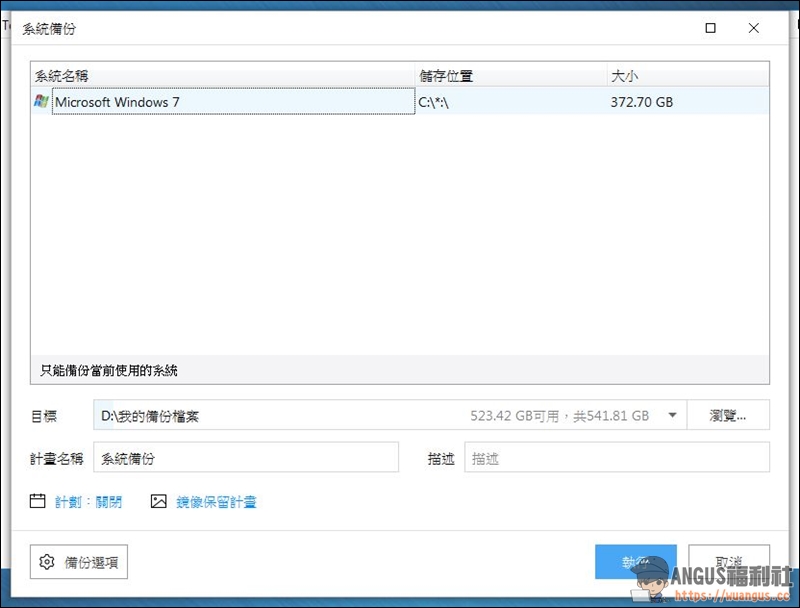Screen dimensions: 800x608
Task: Click the D:\我的備份檔案 destination path field
Action: point(280,416)
